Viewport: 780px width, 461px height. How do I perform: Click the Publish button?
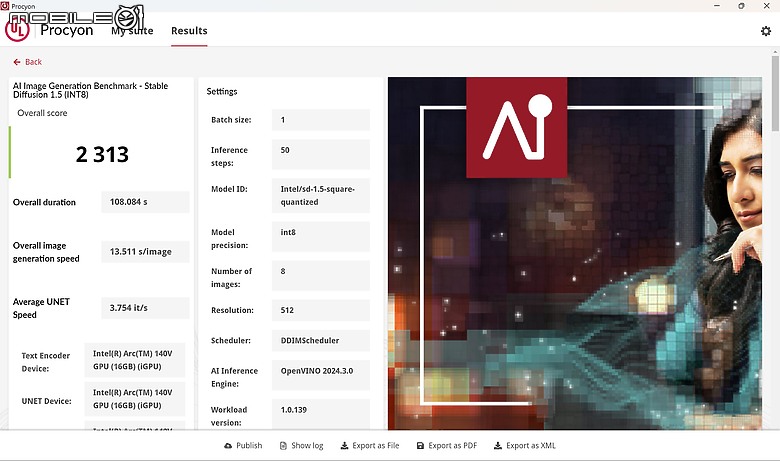pos(243,446)
